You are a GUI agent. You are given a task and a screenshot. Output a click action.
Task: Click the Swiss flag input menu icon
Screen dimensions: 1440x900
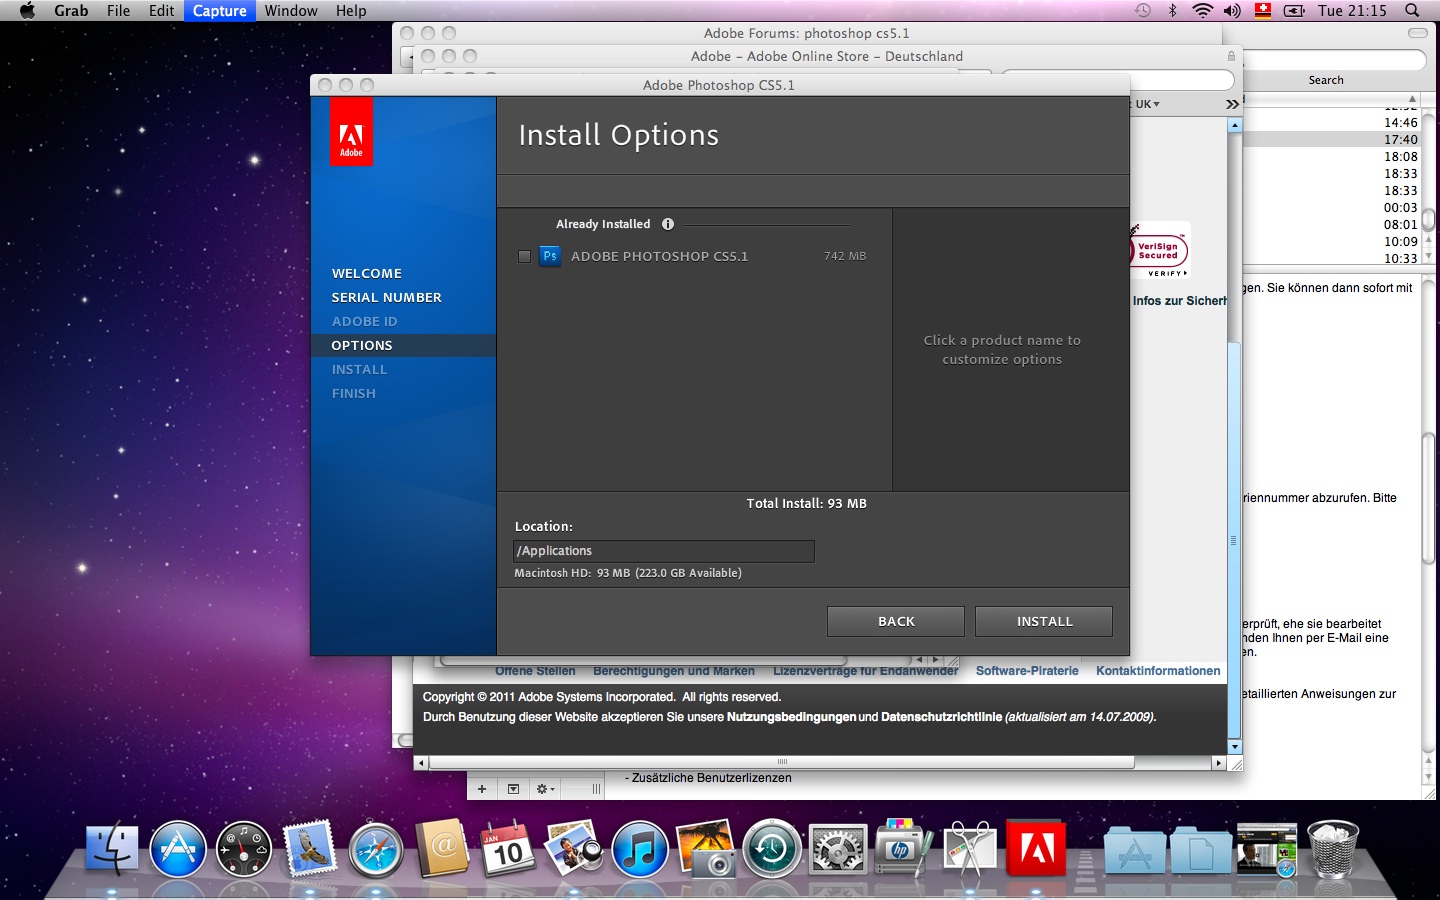click(x=1263, y=11)
